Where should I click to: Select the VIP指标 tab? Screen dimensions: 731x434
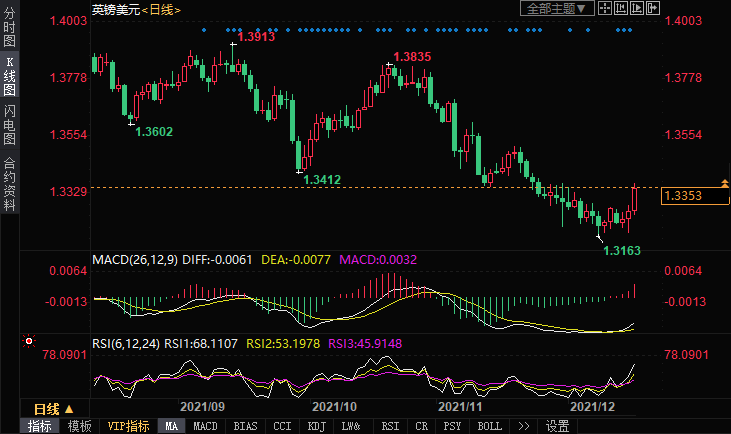[128, 426]
